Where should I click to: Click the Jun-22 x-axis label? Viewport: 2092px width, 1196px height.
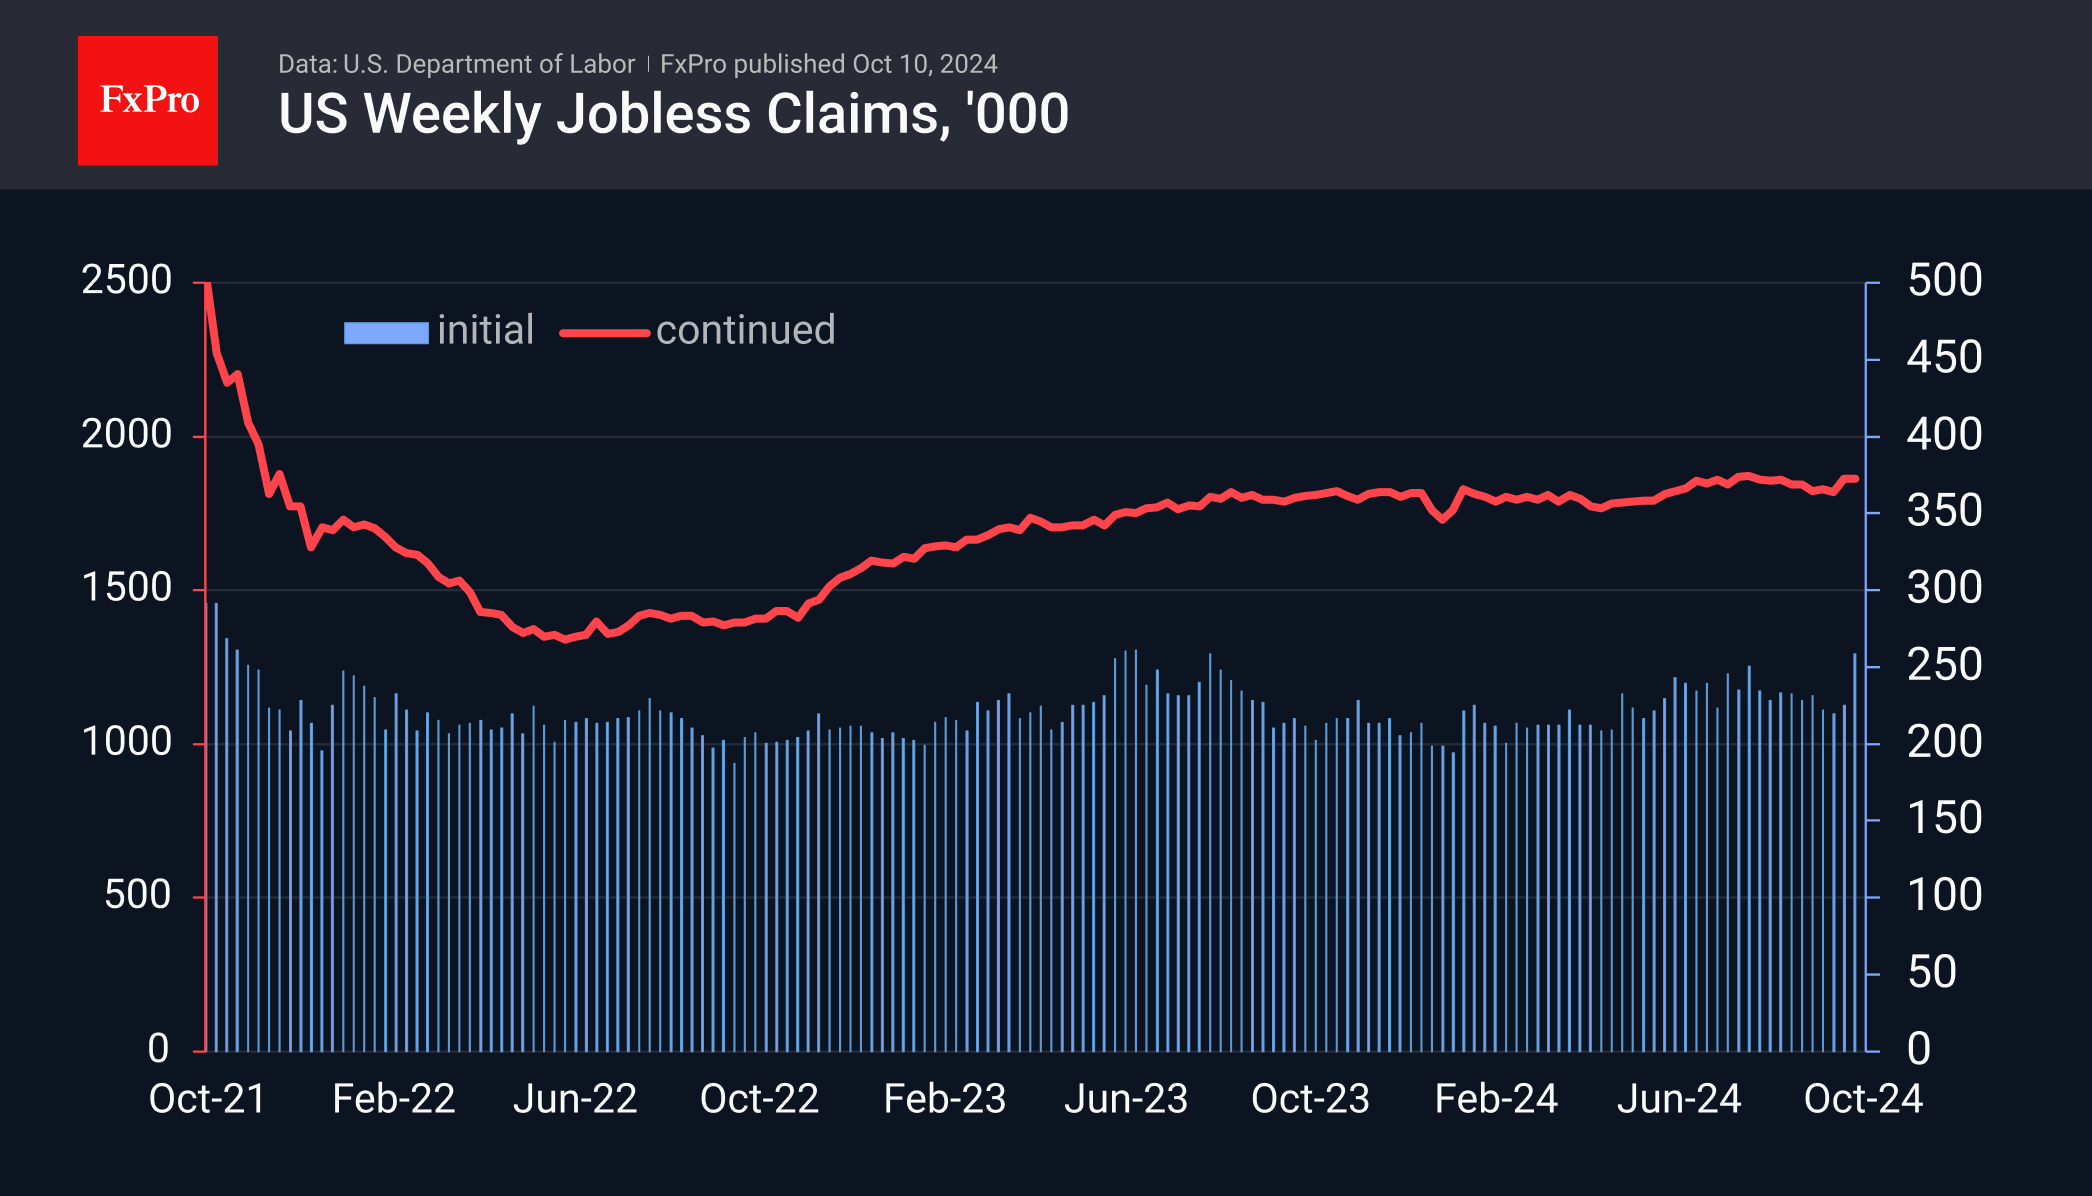[x=575, y=1099]
